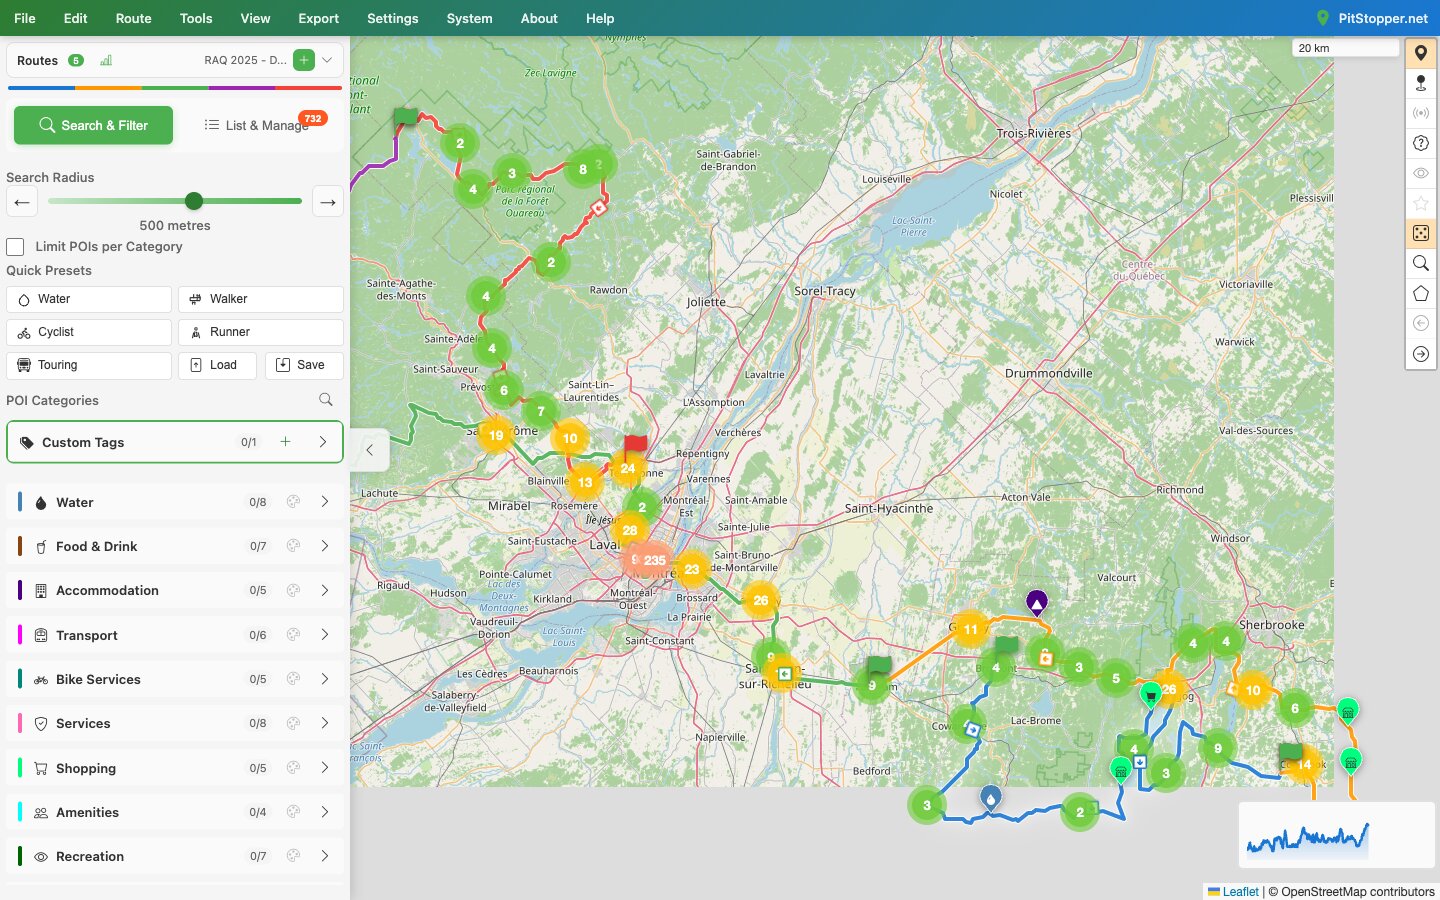The height and width of the screenshot is (900, 1440).
Task: Click the blue segment of route color bar
Action: (x=41, y=88)
